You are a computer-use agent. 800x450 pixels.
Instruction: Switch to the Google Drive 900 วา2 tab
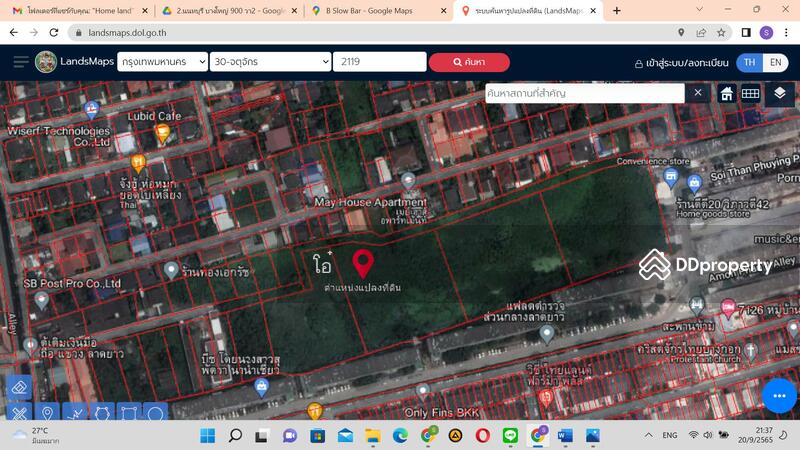(x=230, y=11)
